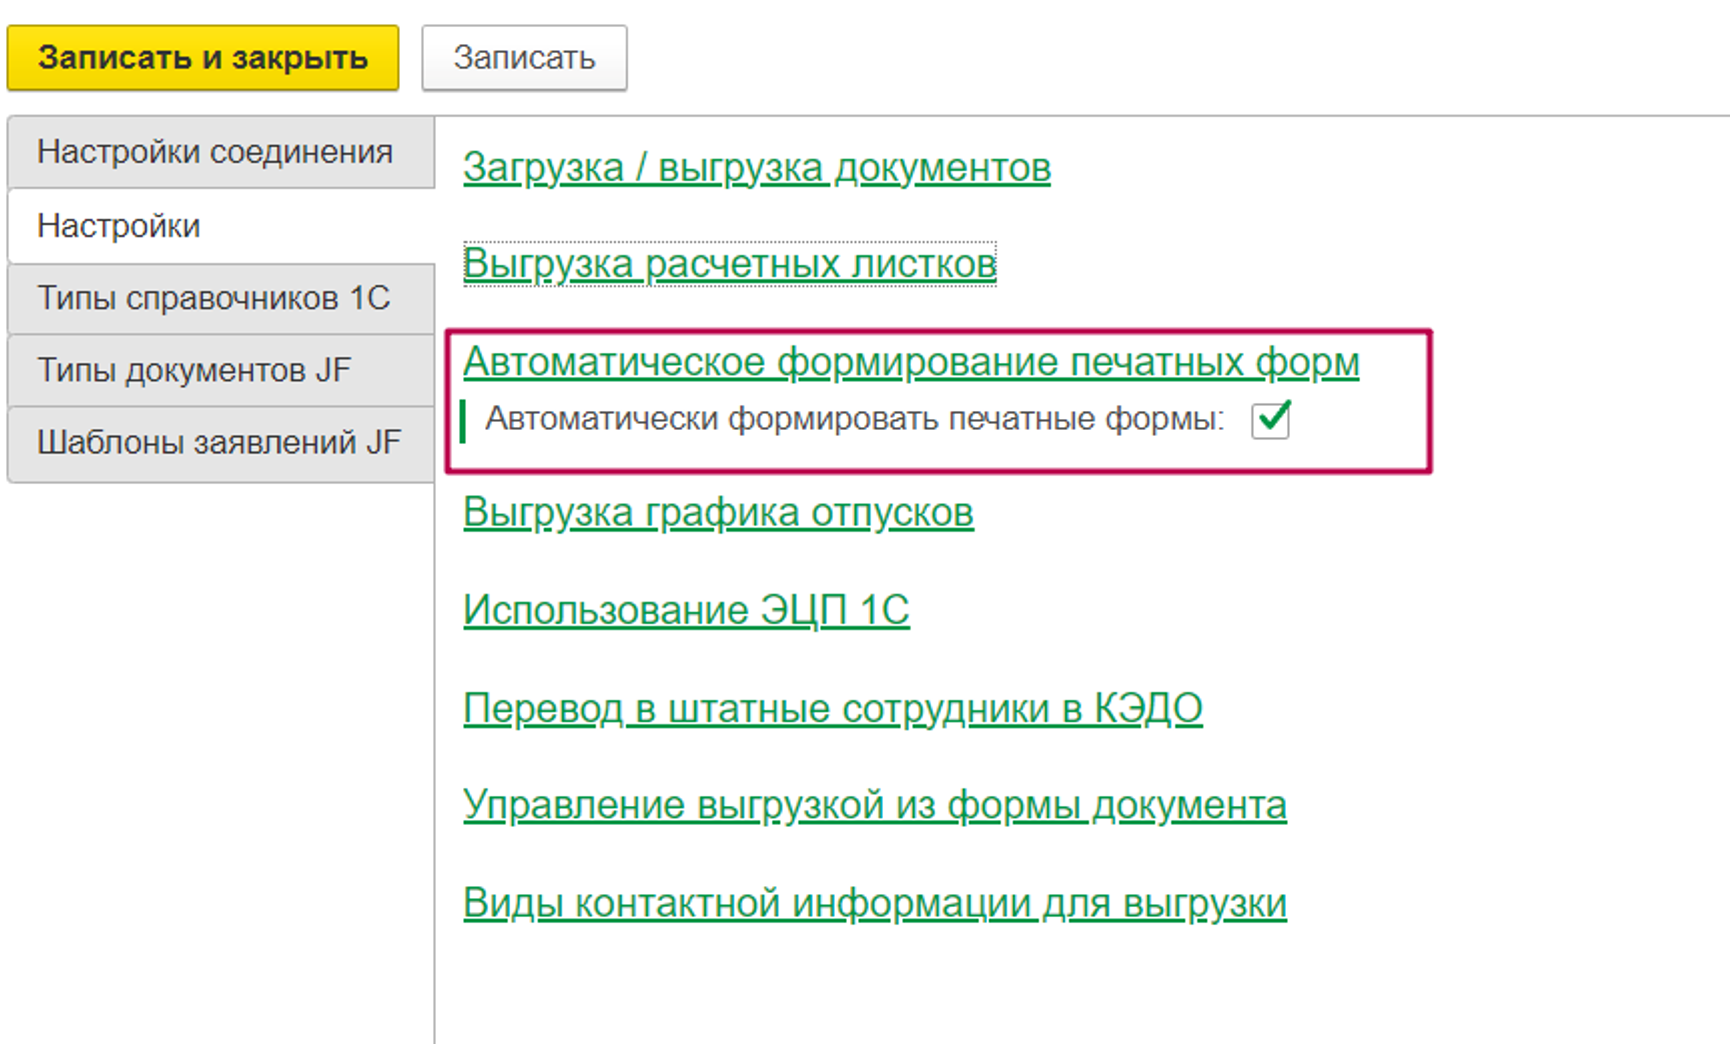
Task: Open Управление выгрузкой из формы документа
Action: tap(874, 805)
